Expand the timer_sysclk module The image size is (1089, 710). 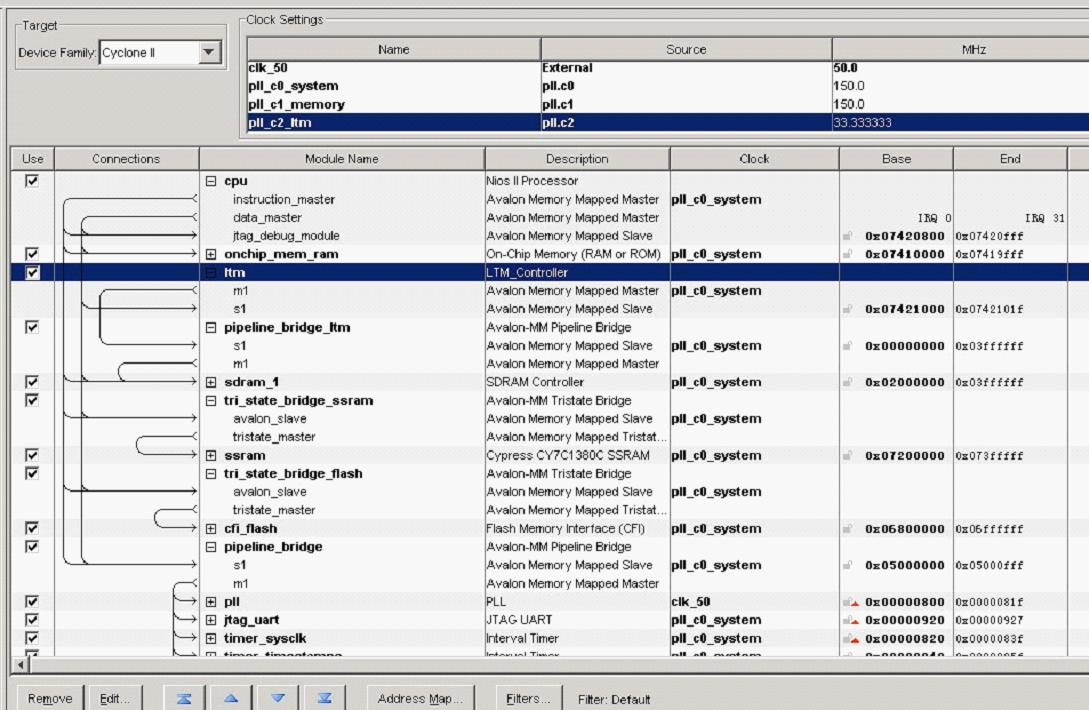tap(211, 638)
